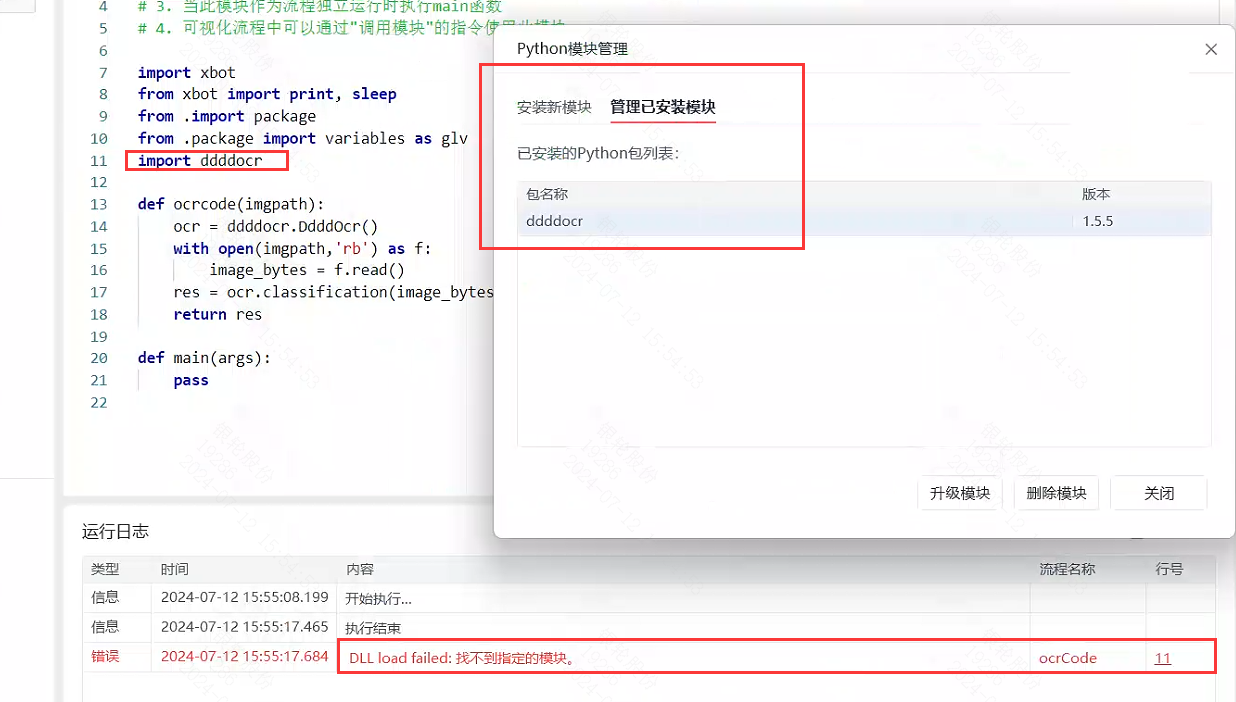Click the 流程名称 column header

point(1067,569)
